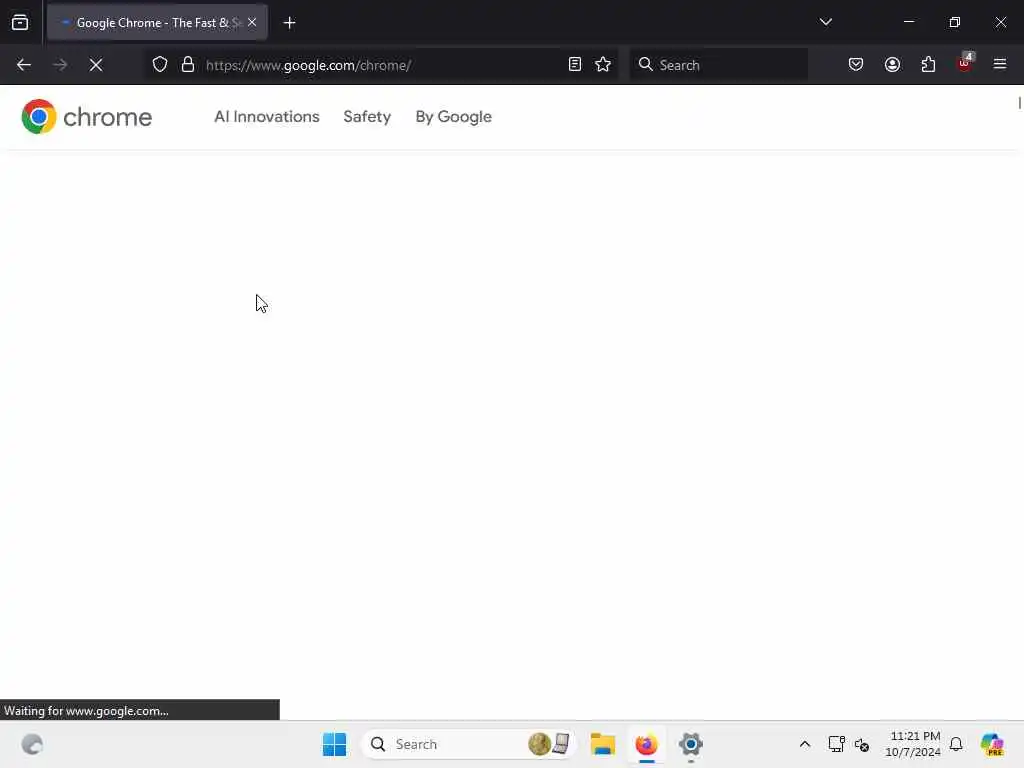Viewport: 1024px width, 768px height.
Task: Show hidden system tray icons
Action: (805, 744)
